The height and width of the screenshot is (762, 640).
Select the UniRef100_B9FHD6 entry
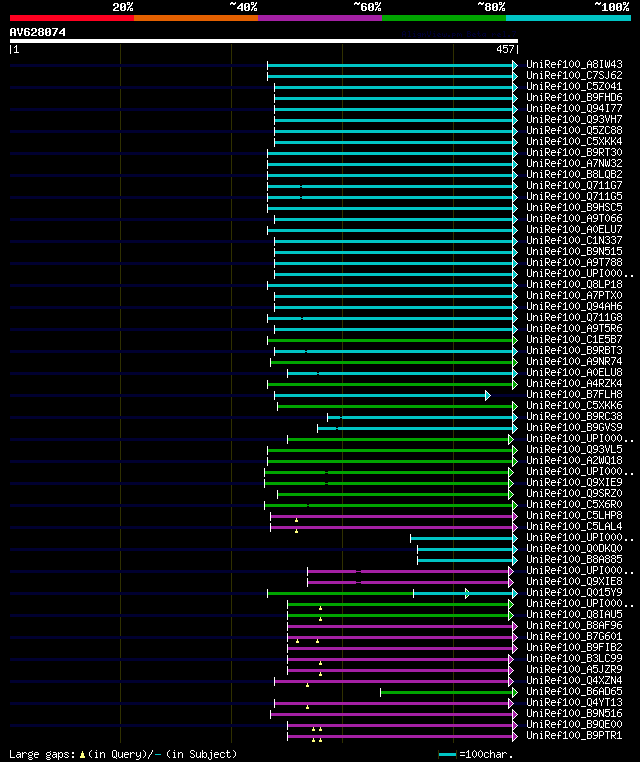tap(574, 97)
